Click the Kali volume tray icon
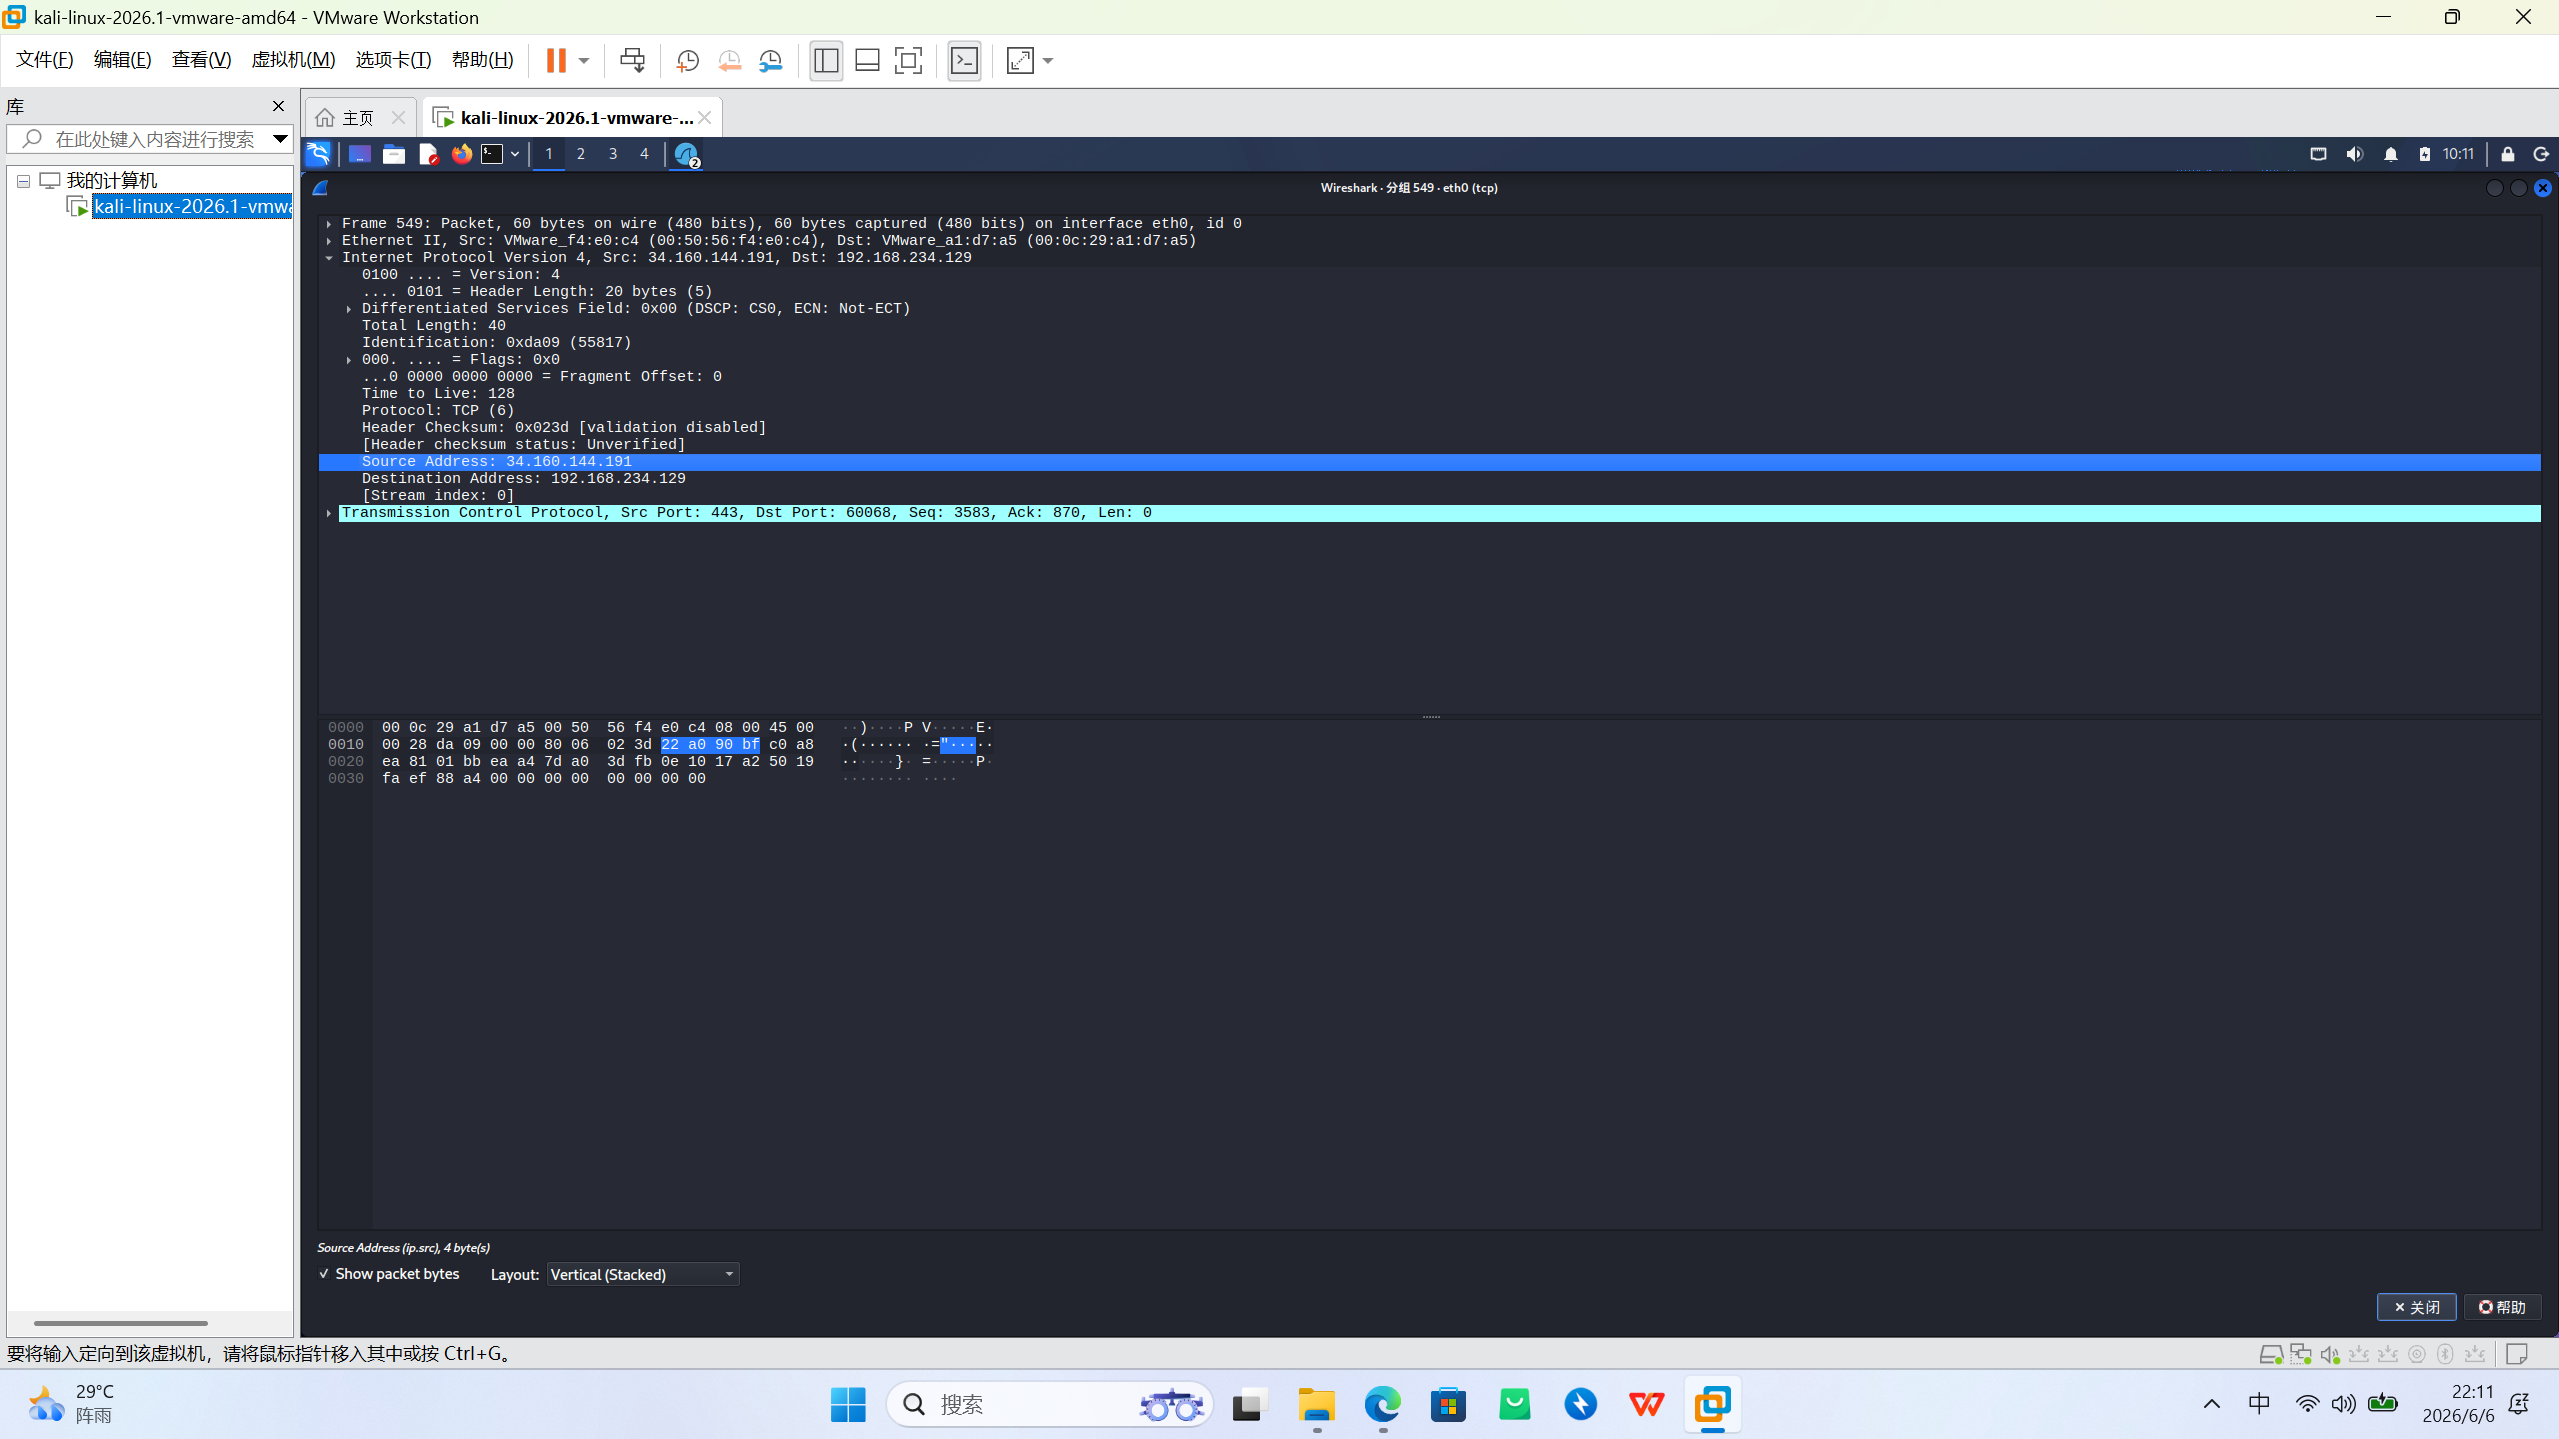This screenshot has width=2559, height=1439. click(2355, 154)
